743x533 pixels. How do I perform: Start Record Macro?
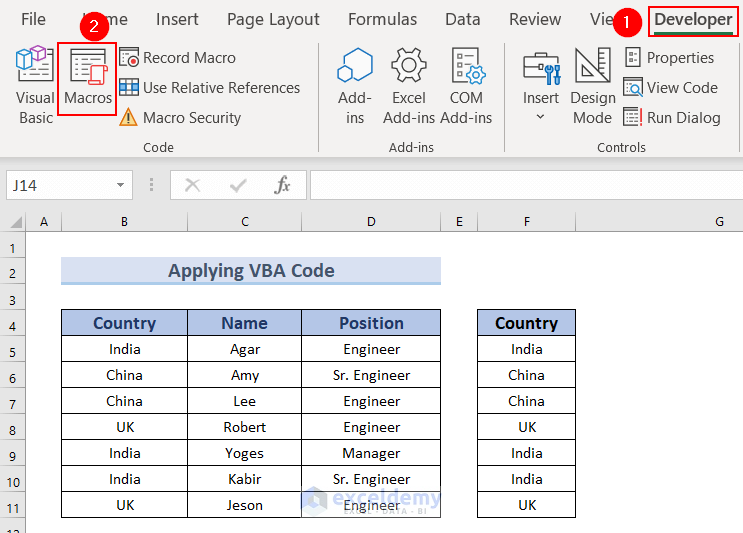tap(178, 58)
